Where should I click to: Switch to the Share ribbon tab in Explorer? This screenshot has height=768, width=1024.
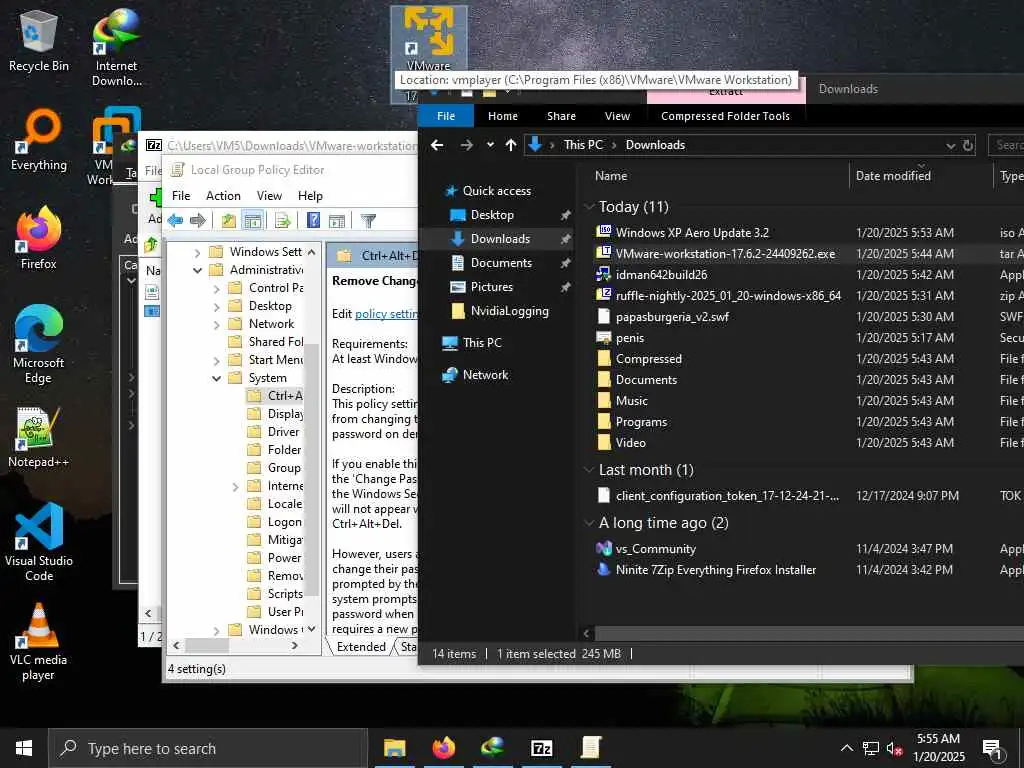pos(562,116)
